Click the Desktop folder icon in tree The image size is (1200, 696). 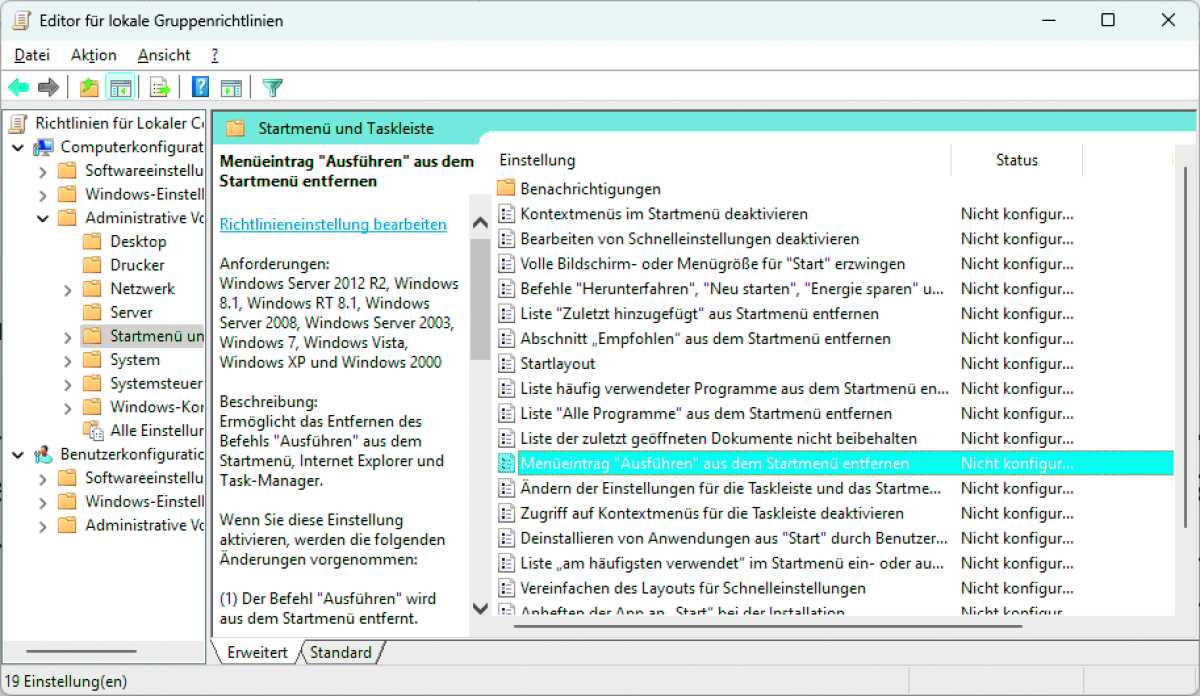pyautogui.click(x=92, y=241)
